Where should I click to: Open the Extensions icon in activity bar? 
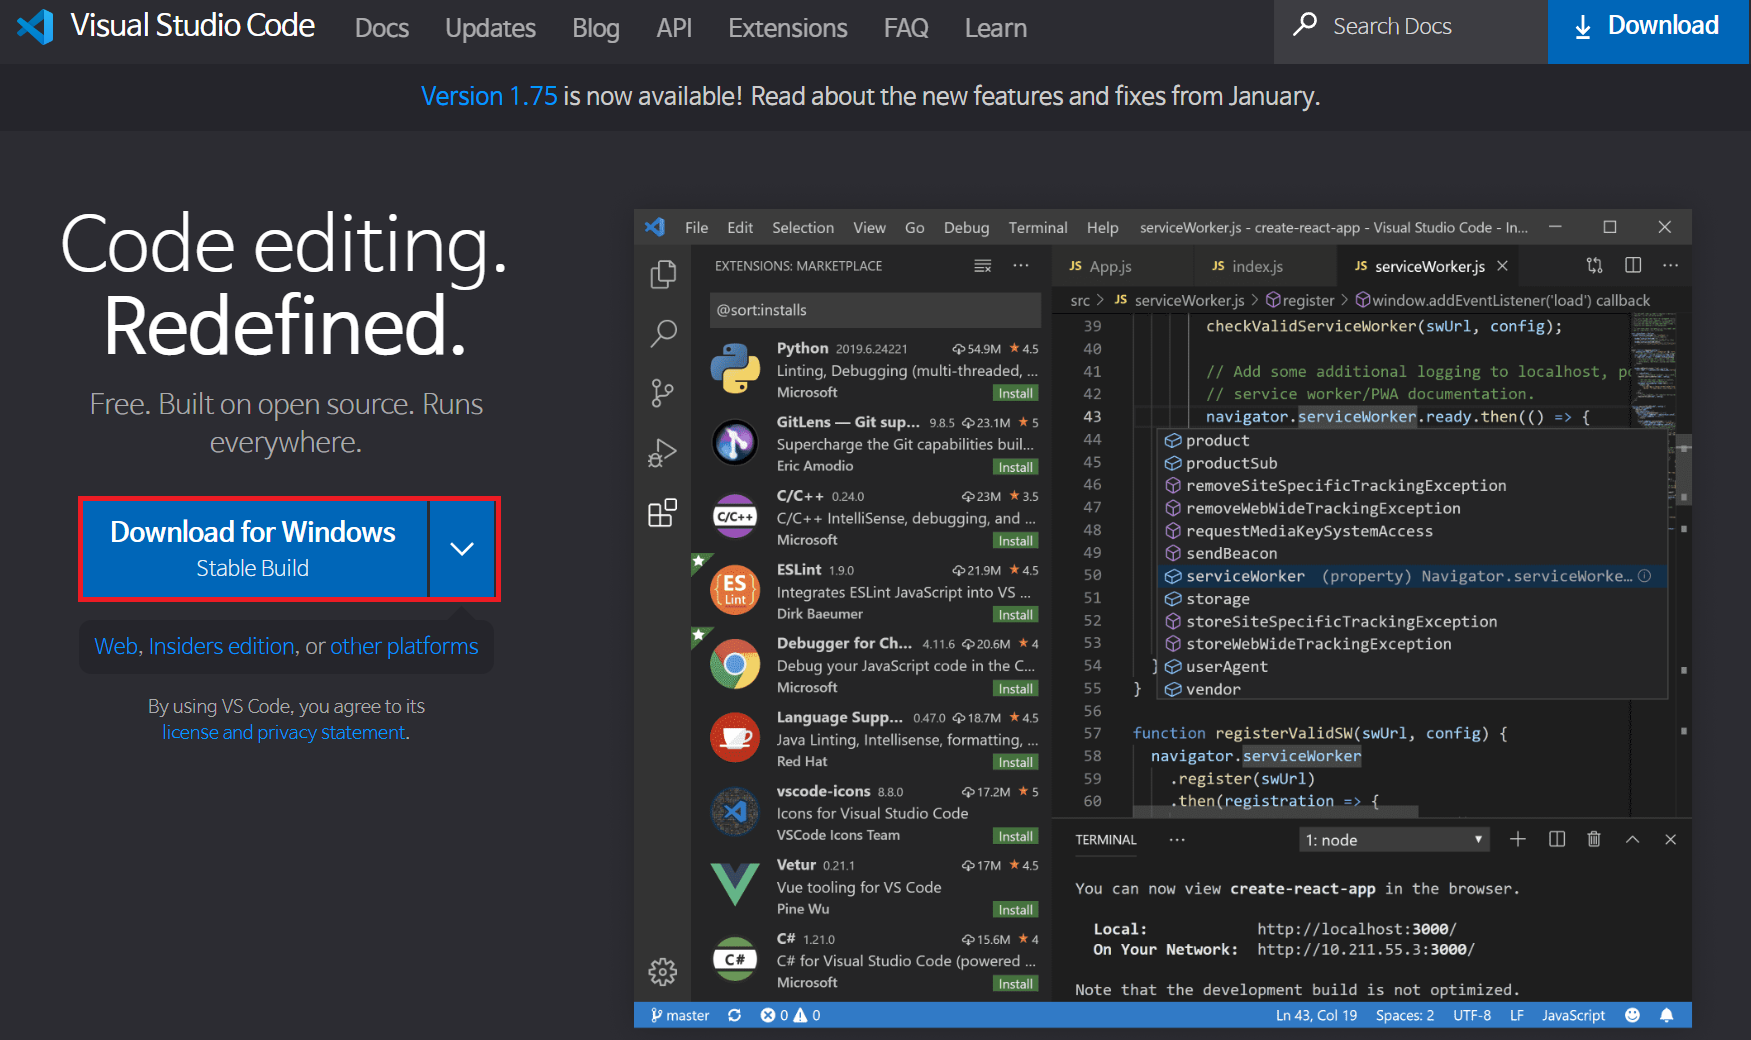[663, 513]
